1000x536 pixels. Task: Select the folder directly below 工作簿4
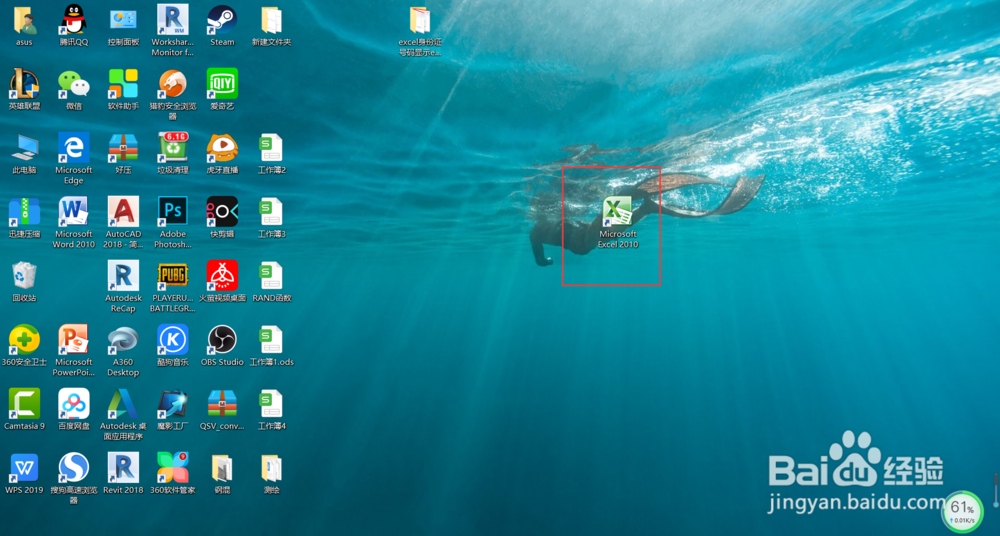pos(272,473)
